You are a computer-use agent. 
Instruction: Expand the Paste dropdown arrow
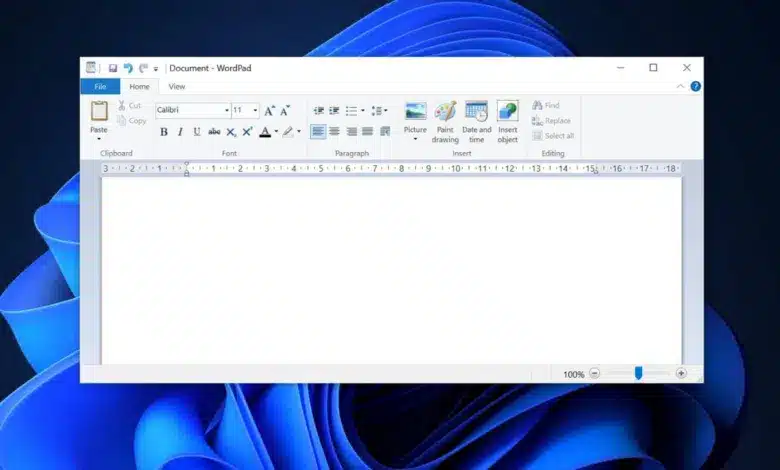[x=98, y=139]
